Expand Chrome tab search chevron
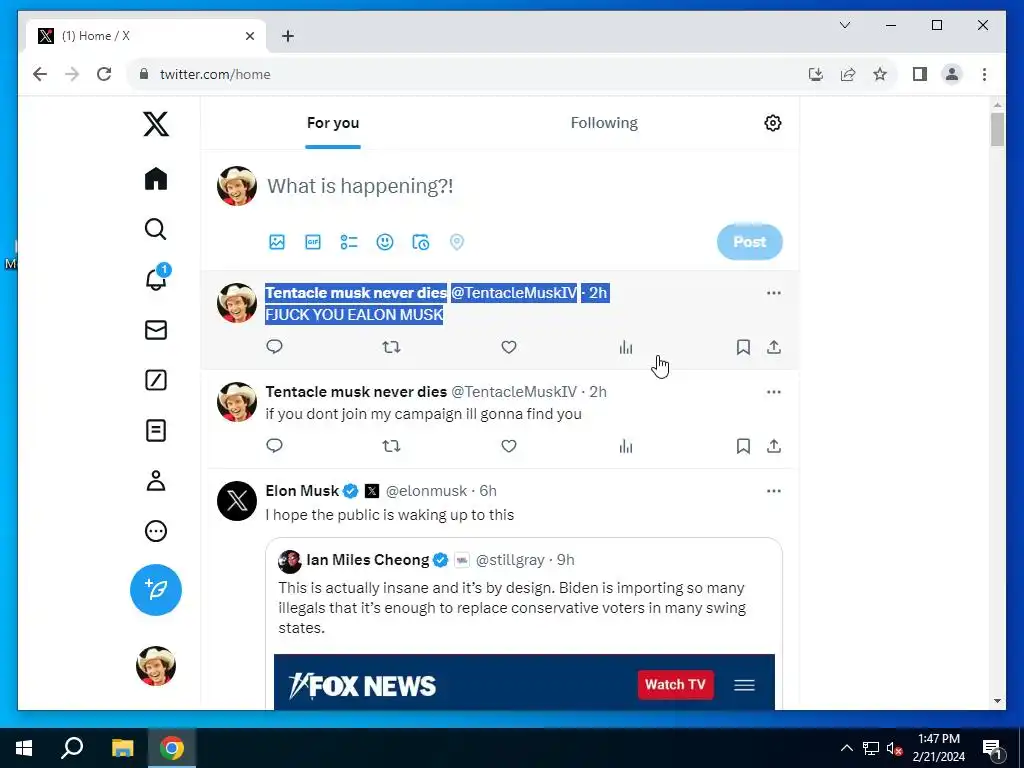1024x768 pixels. [x=845, y=25]
